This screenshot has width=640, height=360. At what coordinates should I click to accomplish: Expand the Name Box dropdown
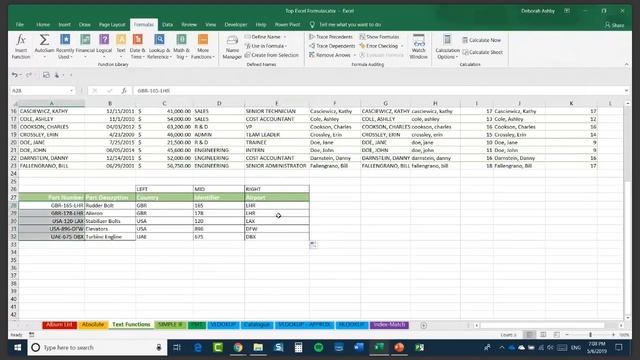coord(71,91)
